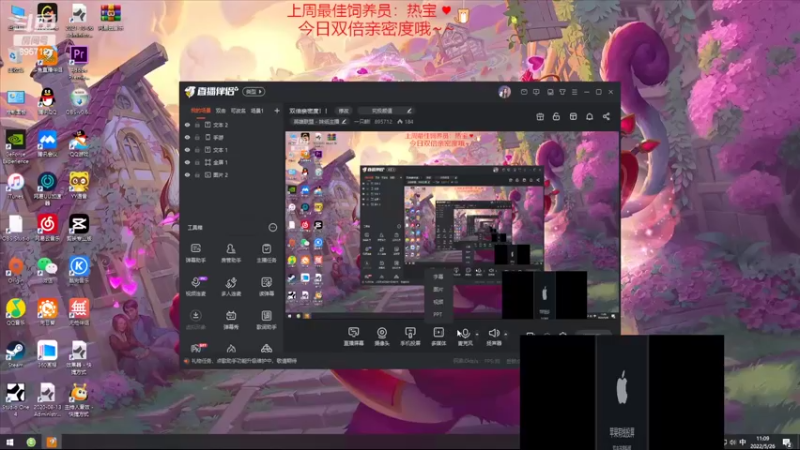Screen dimensions: 800x450
Task: Open the mode switch pill near logo
Action: 254,92
